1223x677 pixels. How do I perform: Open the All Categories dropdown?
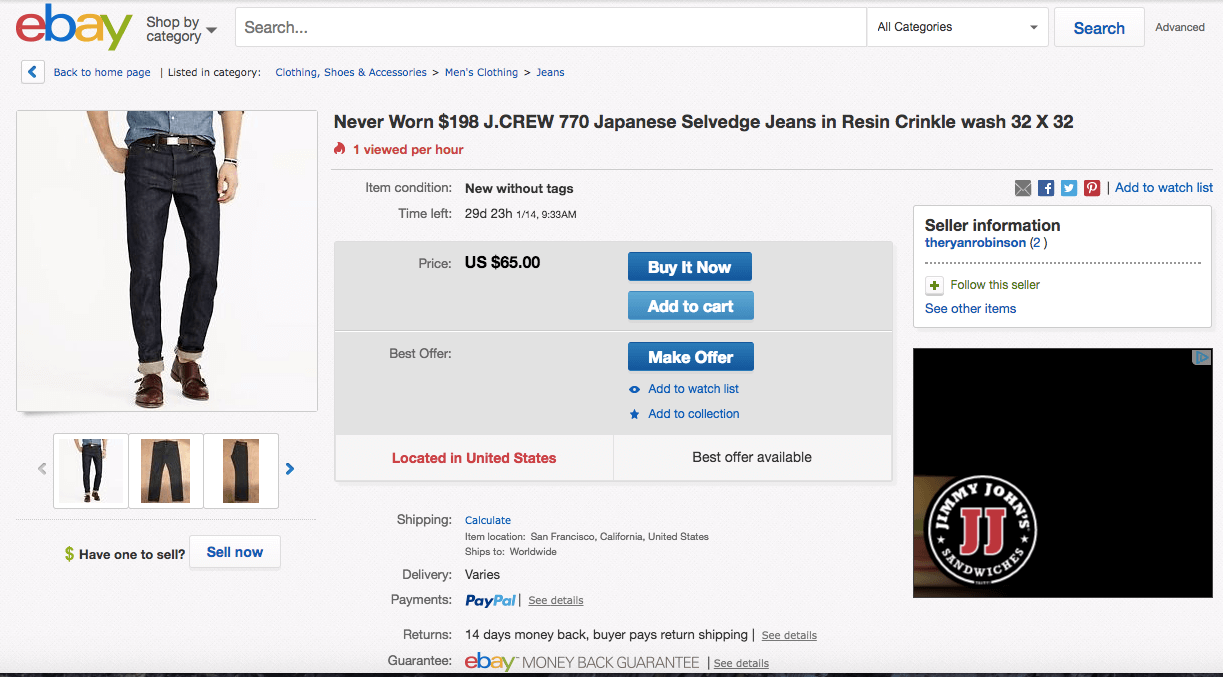pos(956,27)
